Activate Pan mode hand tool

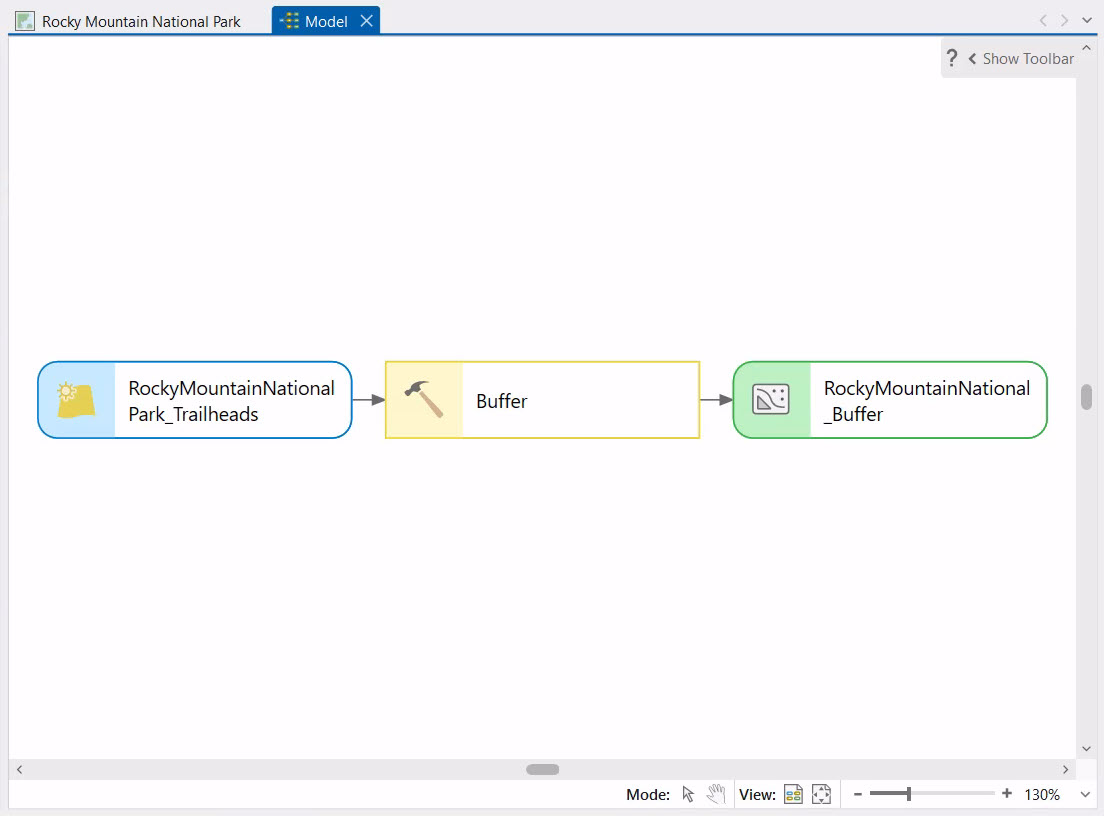coord(716,794)
